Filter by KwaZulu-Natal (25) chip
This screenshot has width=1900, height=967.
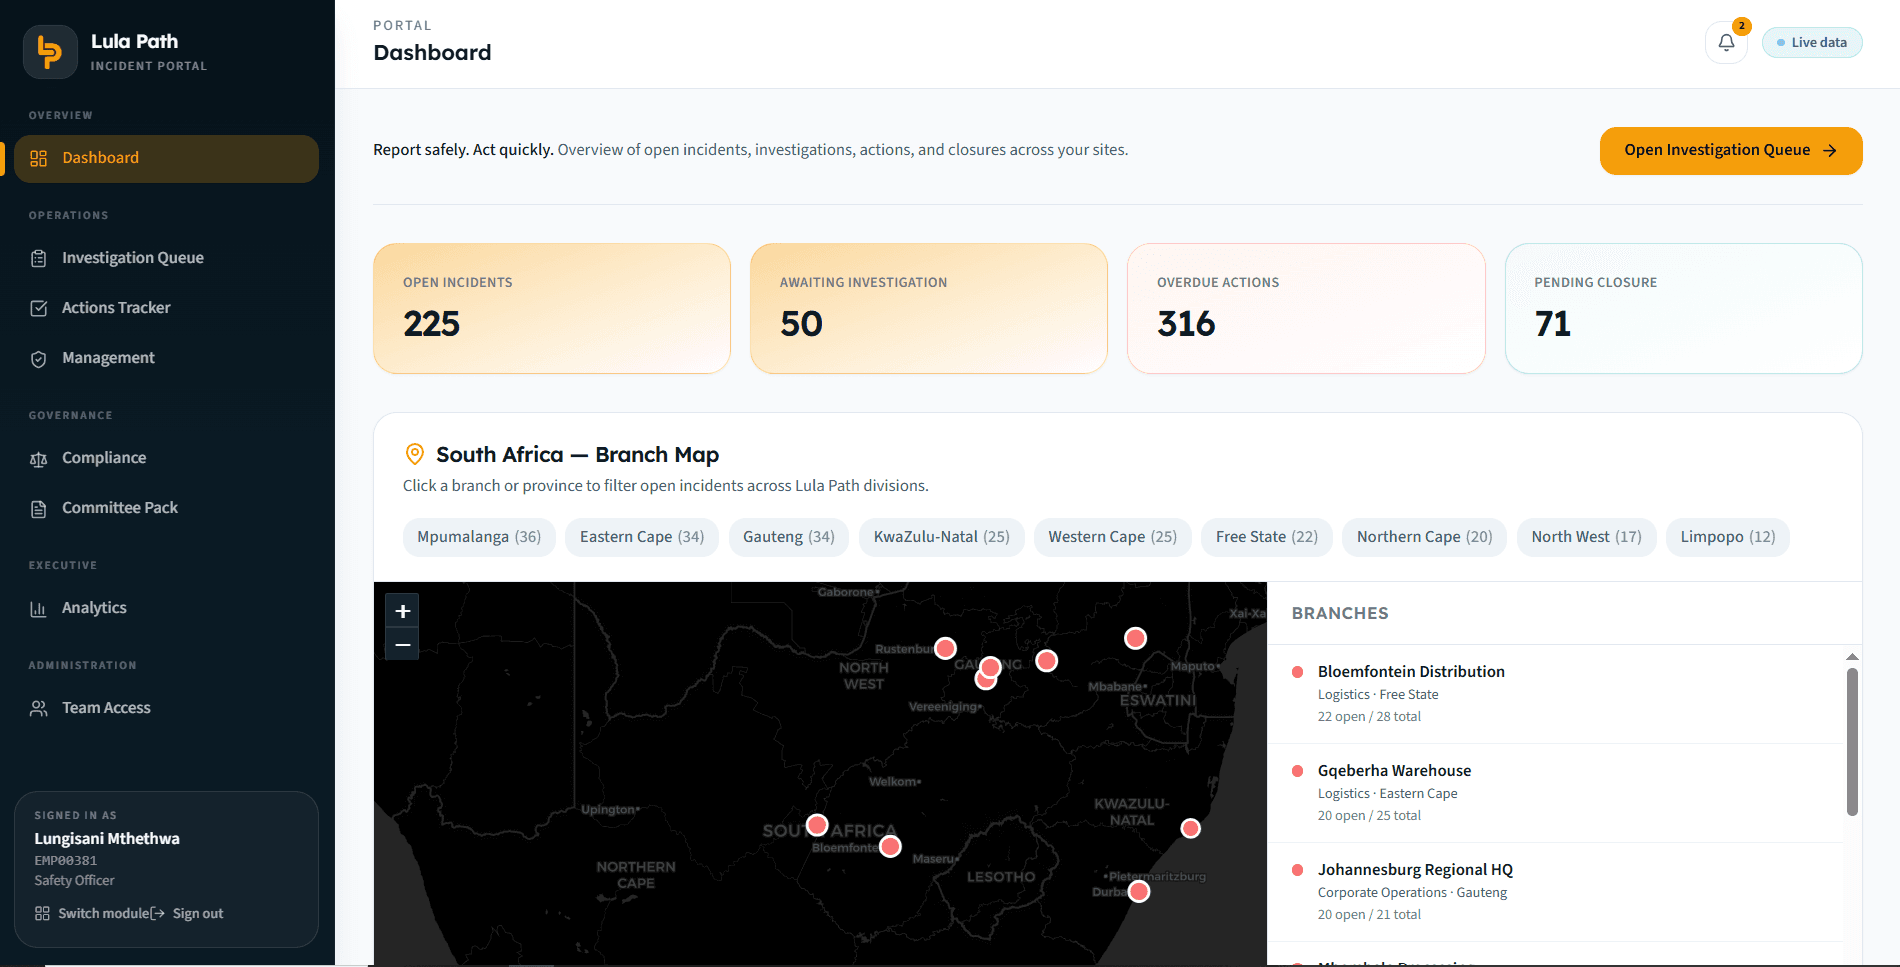point(942,537)
